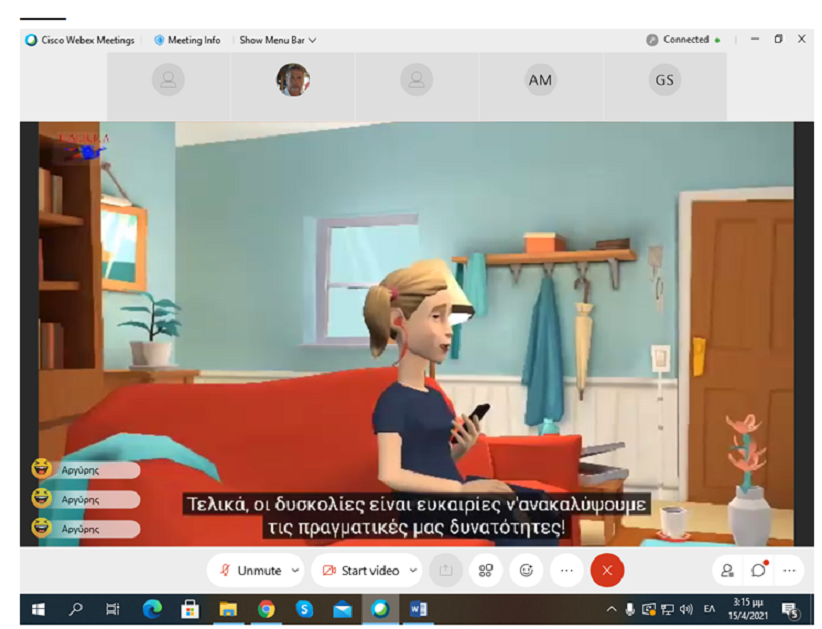Open Meeting Info
Screen dimensions: 822x629
(x=188, y=40)
